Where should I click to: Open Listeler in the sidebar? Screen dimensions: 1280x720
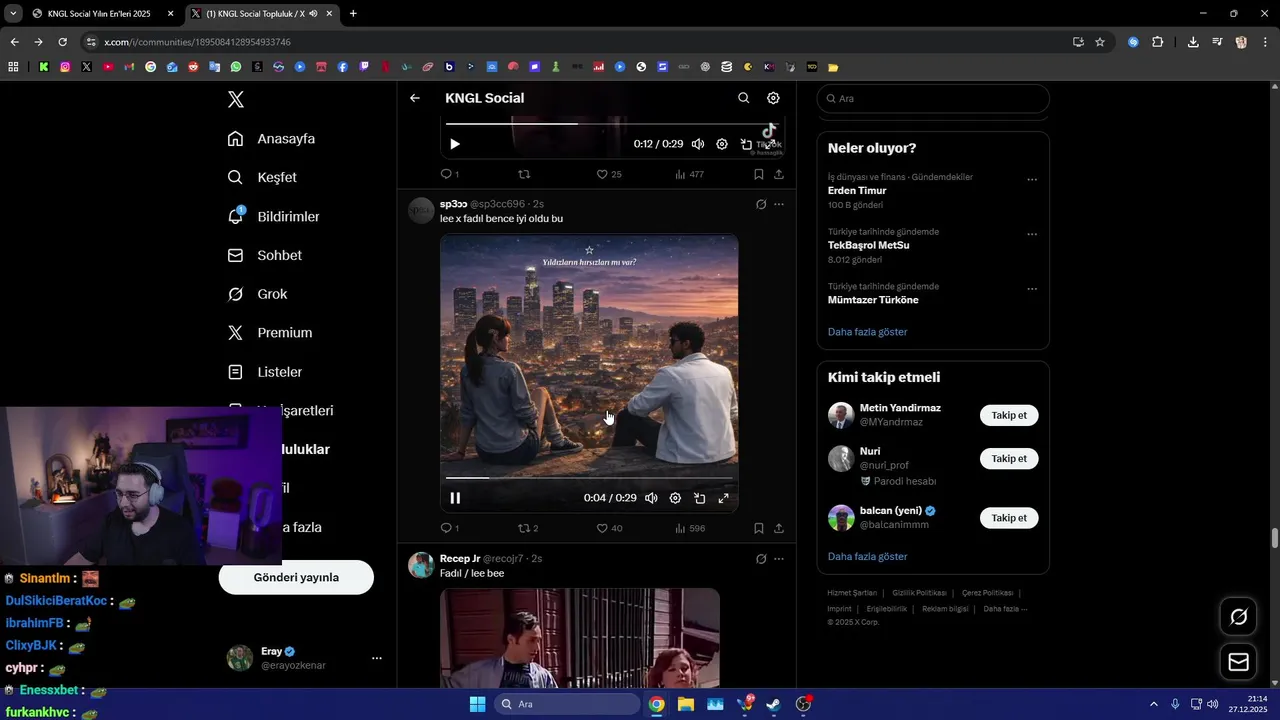[265, 372]
